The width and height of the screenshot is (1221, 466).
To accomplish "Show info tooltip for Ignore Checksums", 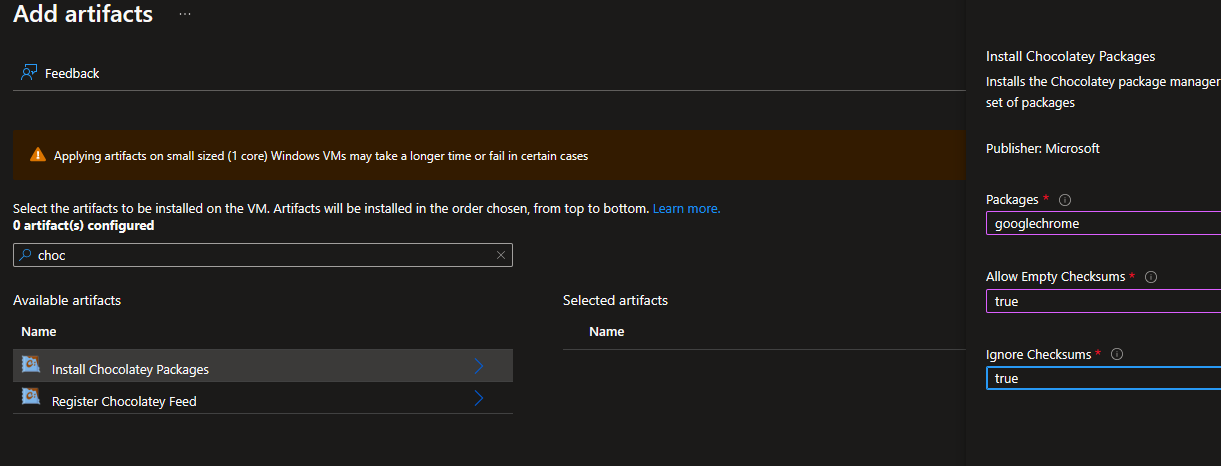I will [1117, 354].
